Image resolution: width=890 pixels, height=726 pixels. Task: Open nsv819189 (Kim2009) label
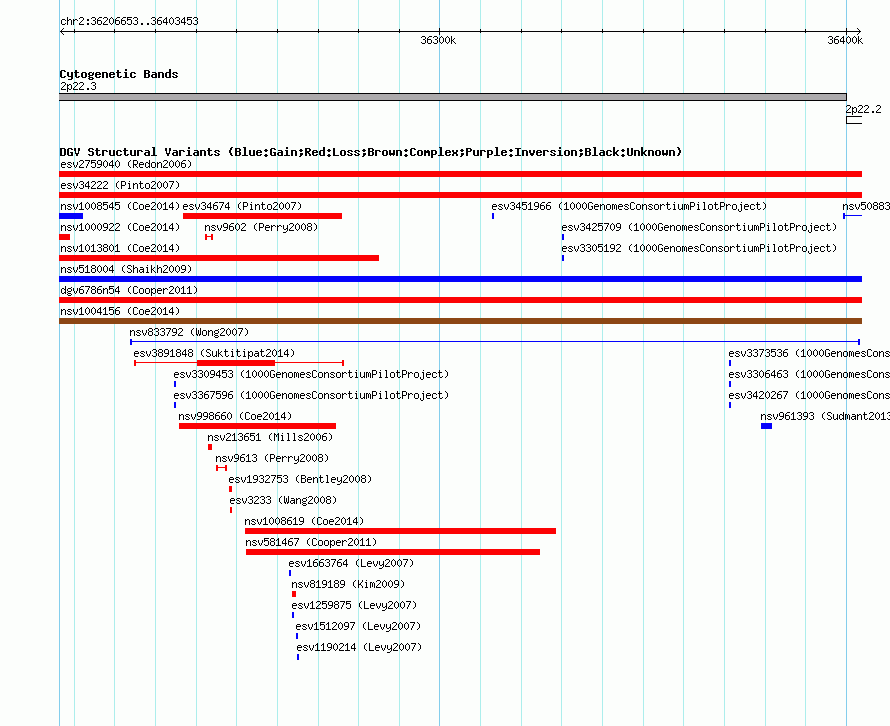pyautogui.click(x=348, y=584)
